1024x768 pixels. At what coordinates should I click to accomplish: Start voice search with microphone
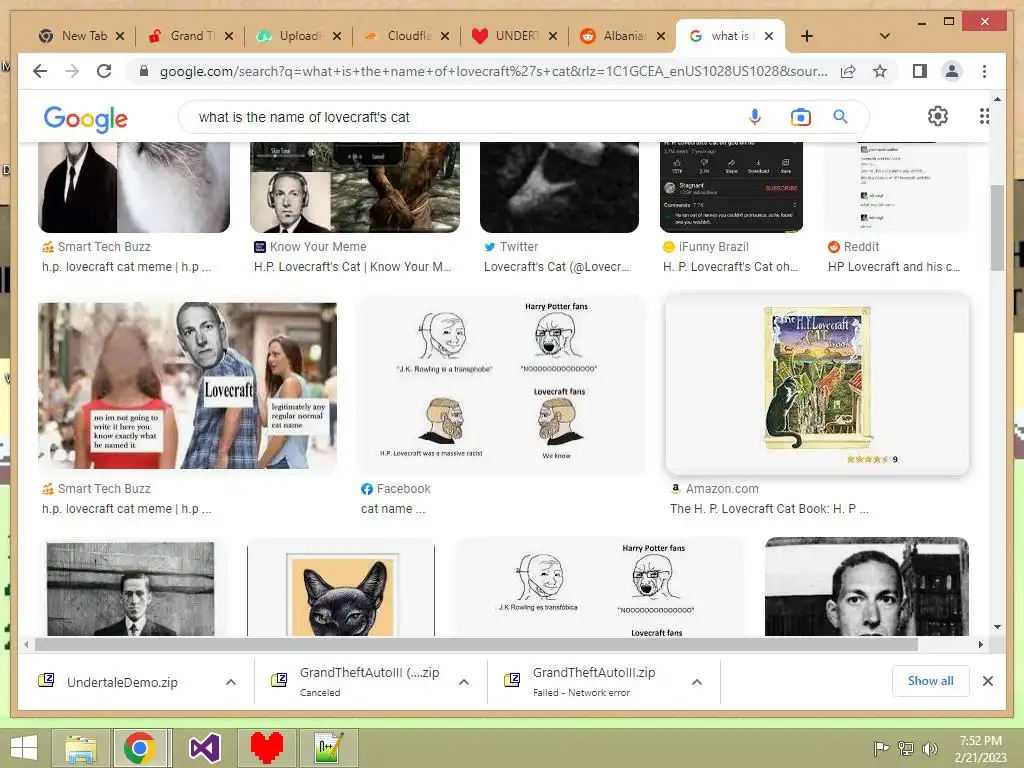pyautogui.click(x=754, y=117)
